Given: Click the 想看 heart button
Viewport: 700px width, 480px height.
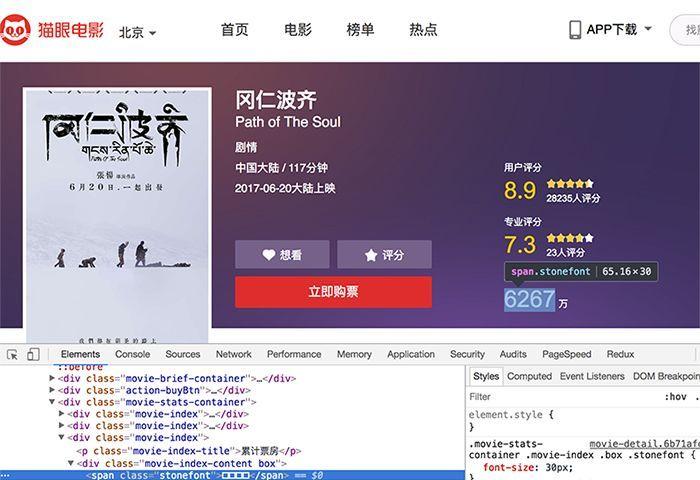Looking at the screenshot, I should (x=282, y=255).
